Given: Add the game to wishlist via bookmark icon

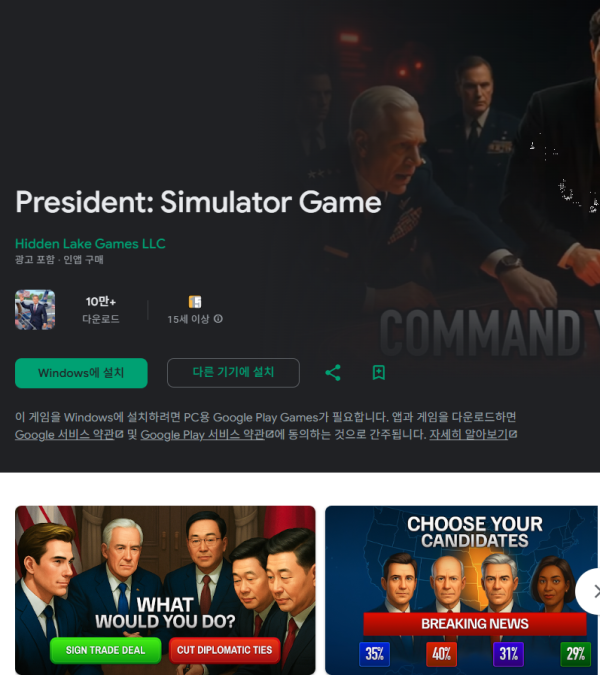Looking at the screenshot, I should pyautogui.click(x=379, y=373).
